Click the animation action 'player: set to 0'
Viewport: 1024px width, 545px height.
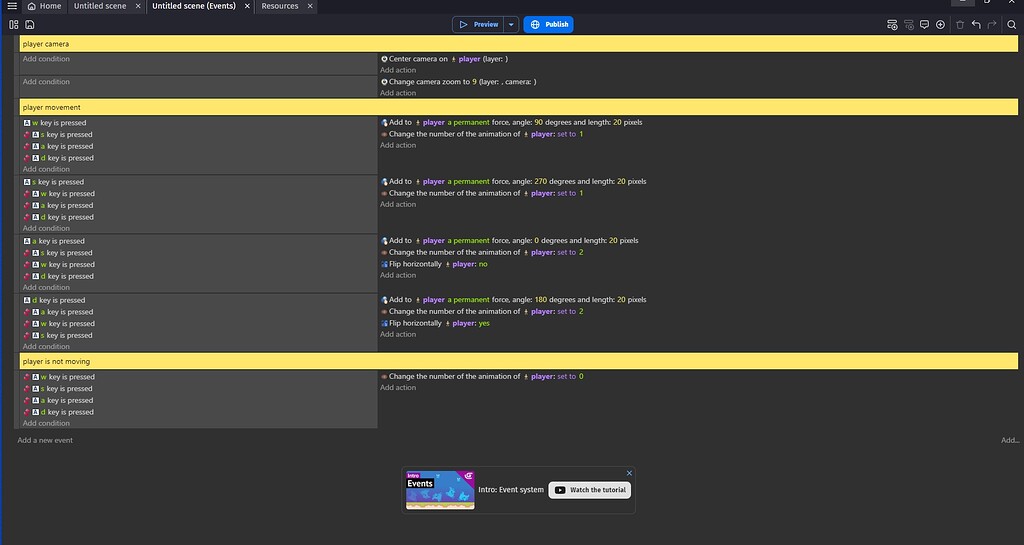(x=482, y=377)
